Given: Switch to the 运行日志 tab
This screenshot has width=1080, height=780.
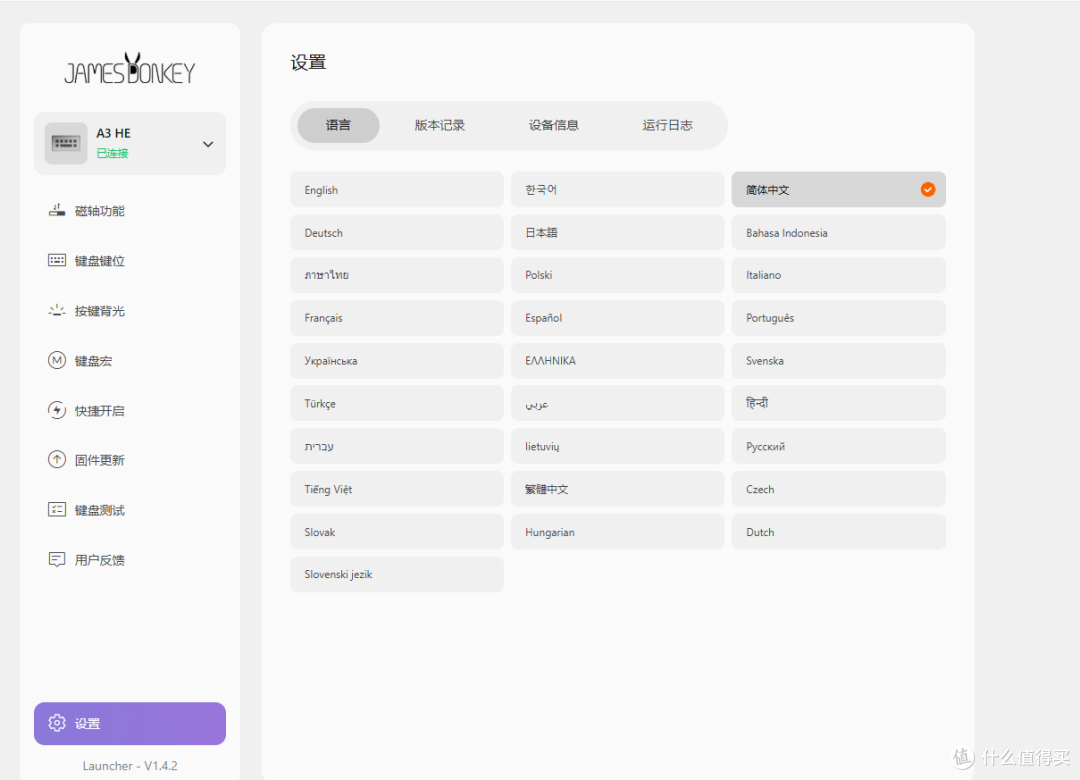Looking at the screenshot, I should tap(667, 125).
